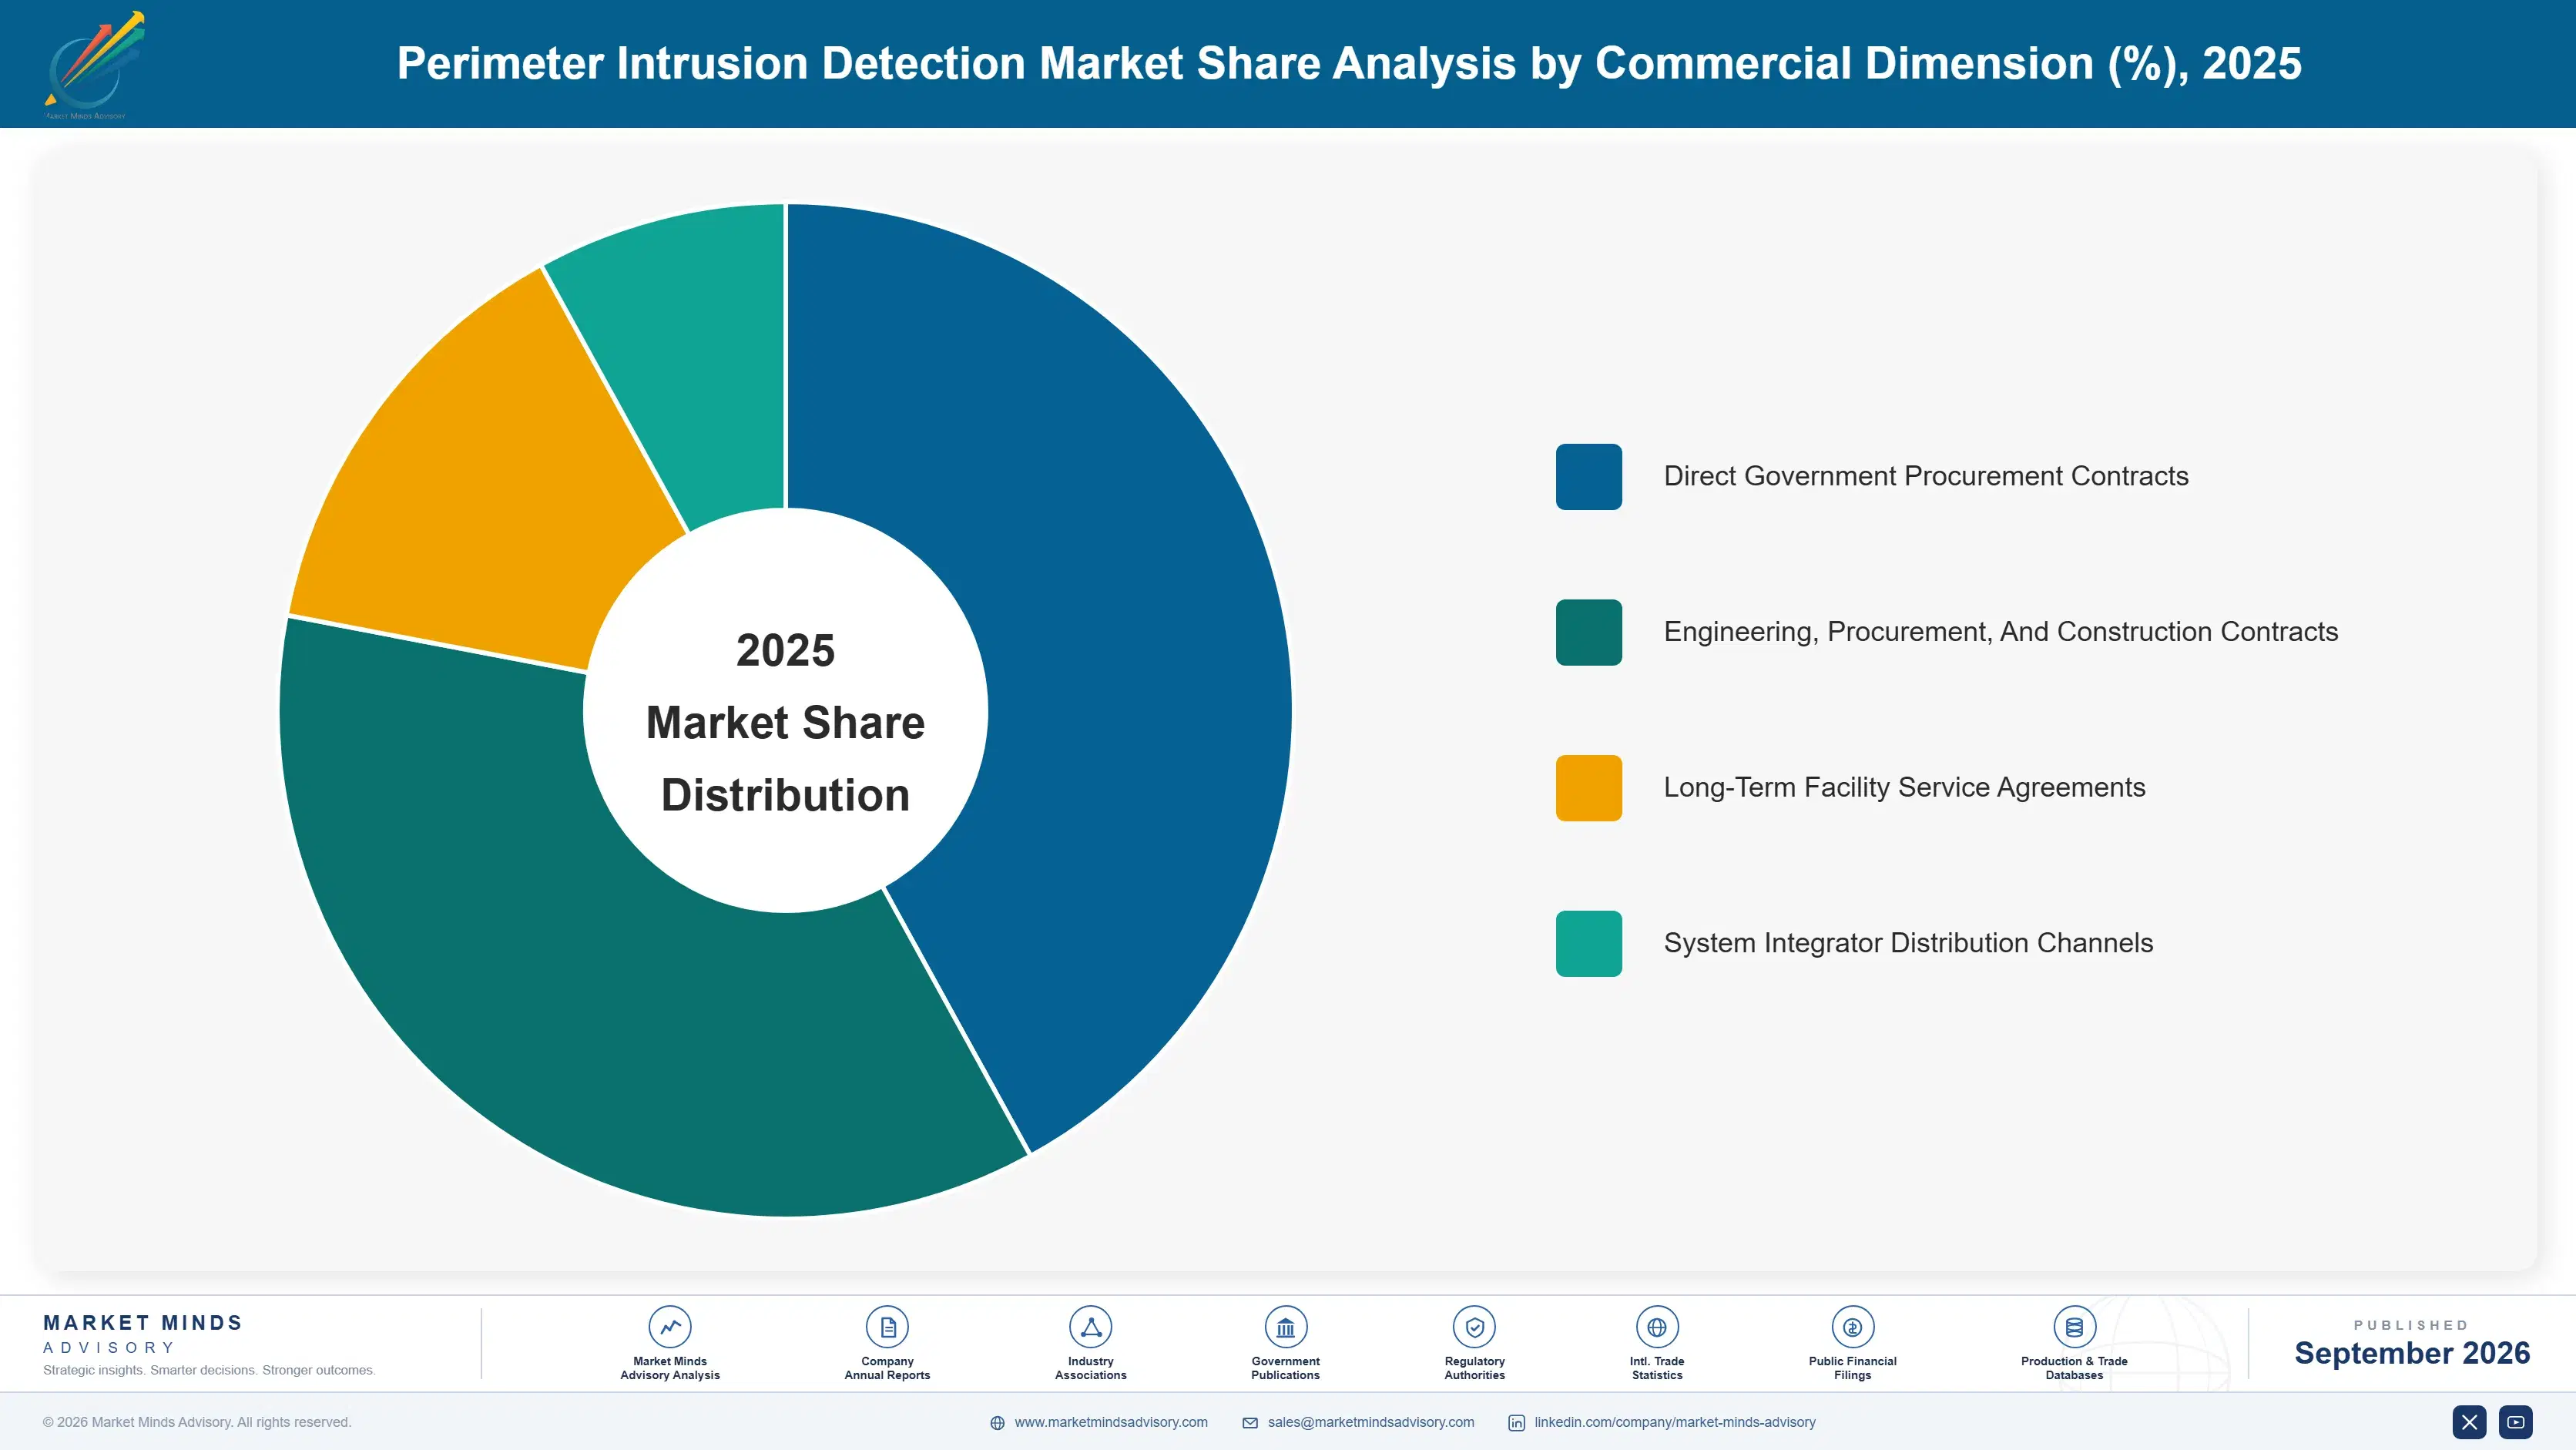This screenshot has width=2576, height=1450.
Task: Click 'Direct Government Procurement Contracts' legend label
Action: (x=1926, y=476)
